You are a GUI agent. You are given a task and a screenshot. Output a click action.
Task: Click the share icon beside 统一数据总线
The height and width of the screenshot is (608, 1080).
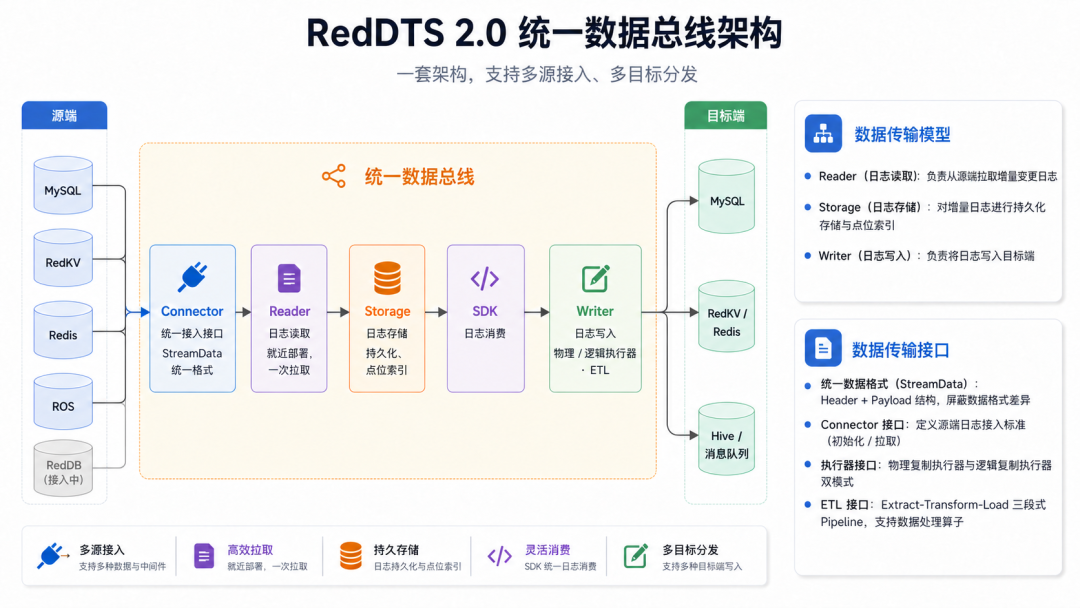334,176
